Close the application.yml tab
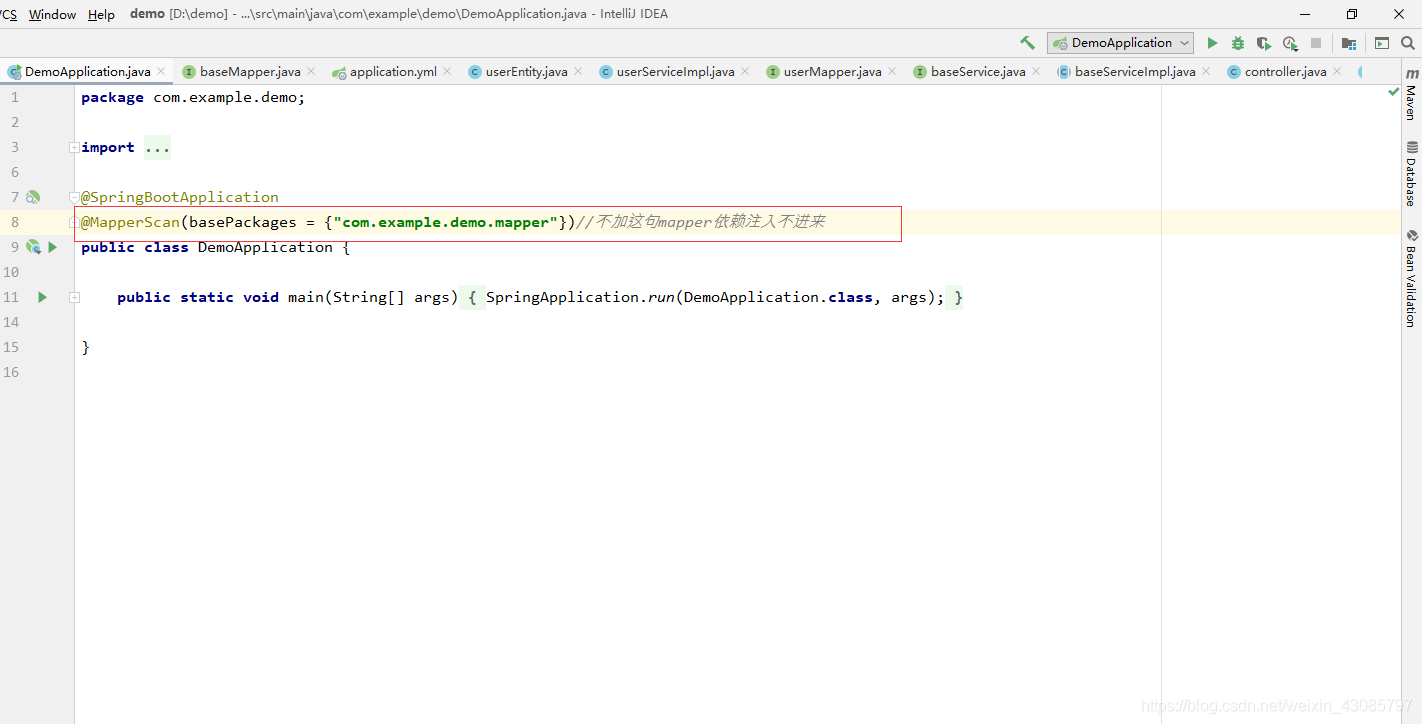The image size is (1422, 724). click(447, 72)
